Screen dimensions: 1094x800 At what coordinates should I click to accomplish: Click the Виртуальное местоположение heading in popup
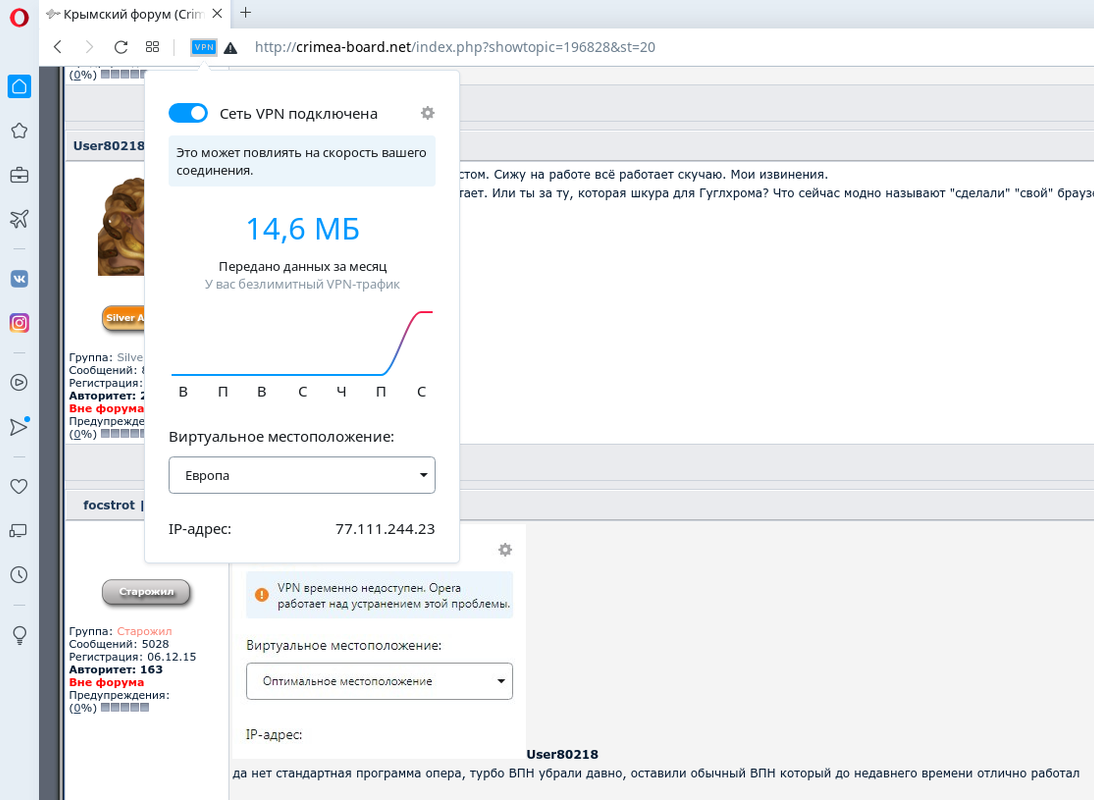281,437
